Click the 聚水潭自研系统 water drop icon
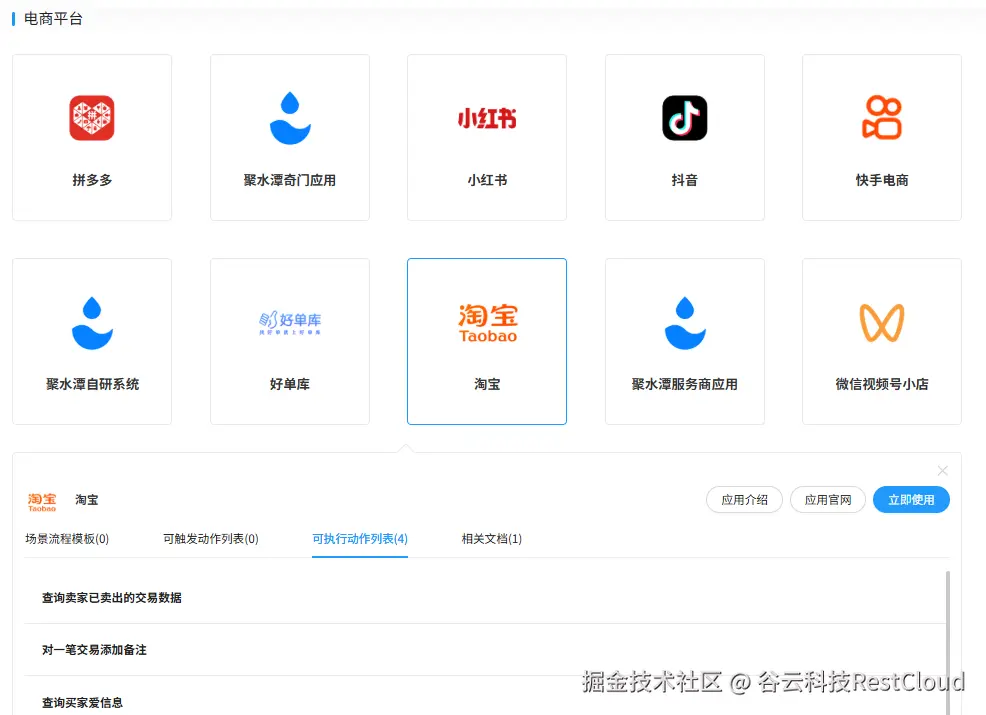This screenshot has height=715, width=986. click(x=92, y=323)
